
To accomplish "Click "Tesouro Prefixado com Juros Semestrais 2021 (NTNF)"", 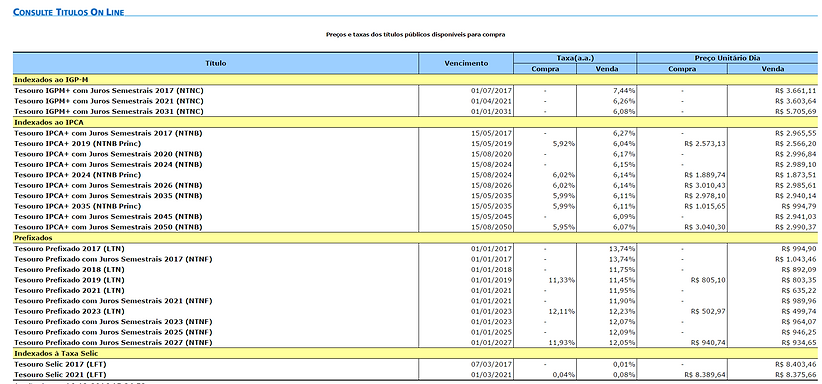I will (113, 301).
